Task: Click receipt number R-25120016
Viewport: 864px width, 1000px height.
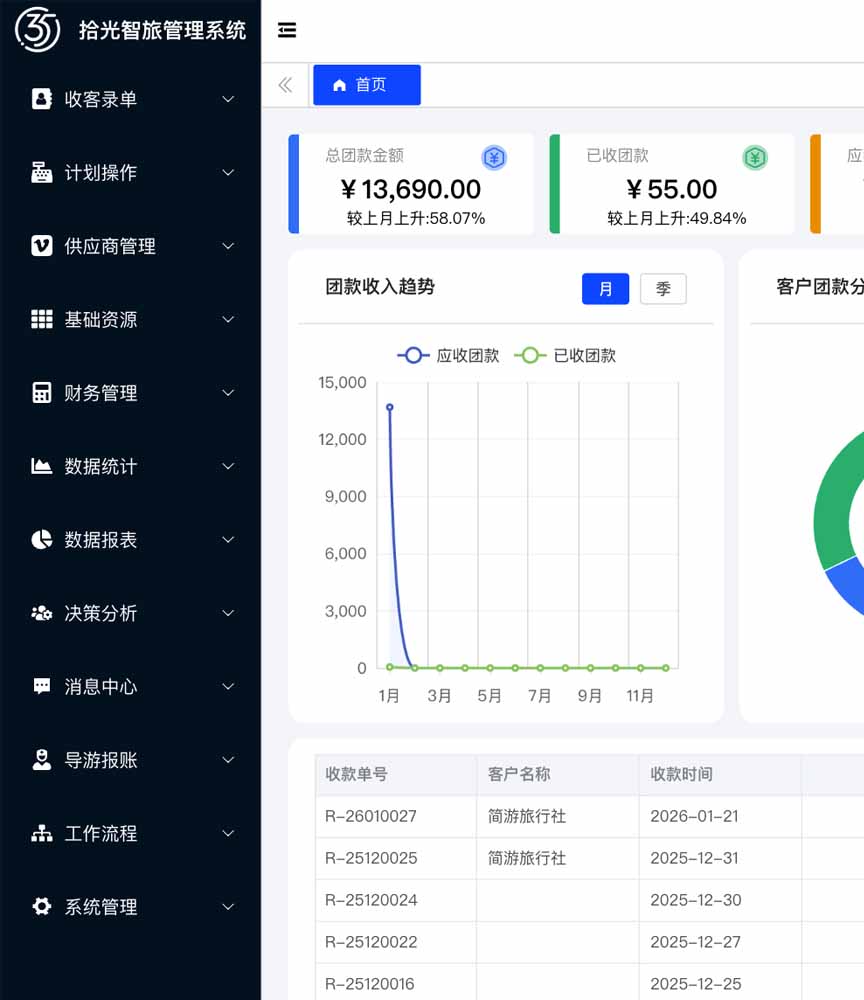Action: point(370,984)
